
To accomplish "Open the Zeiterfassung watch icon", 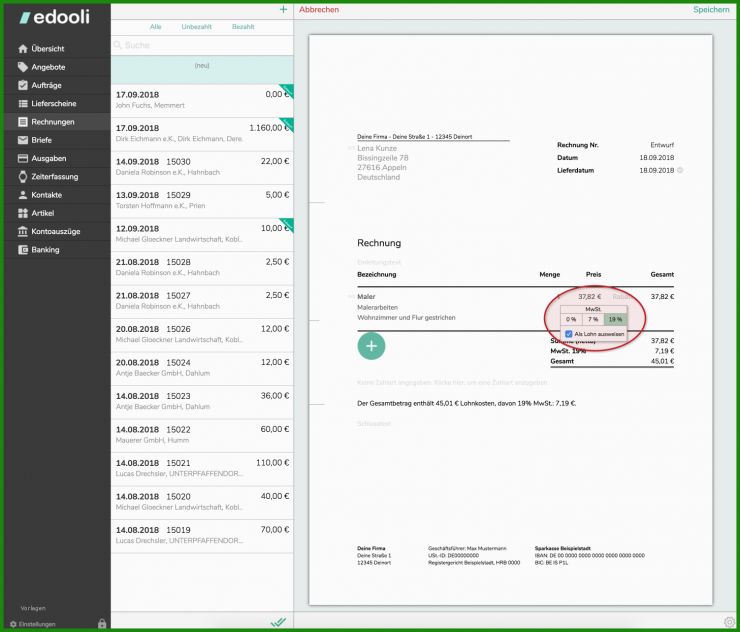I will tap(23, 177).
